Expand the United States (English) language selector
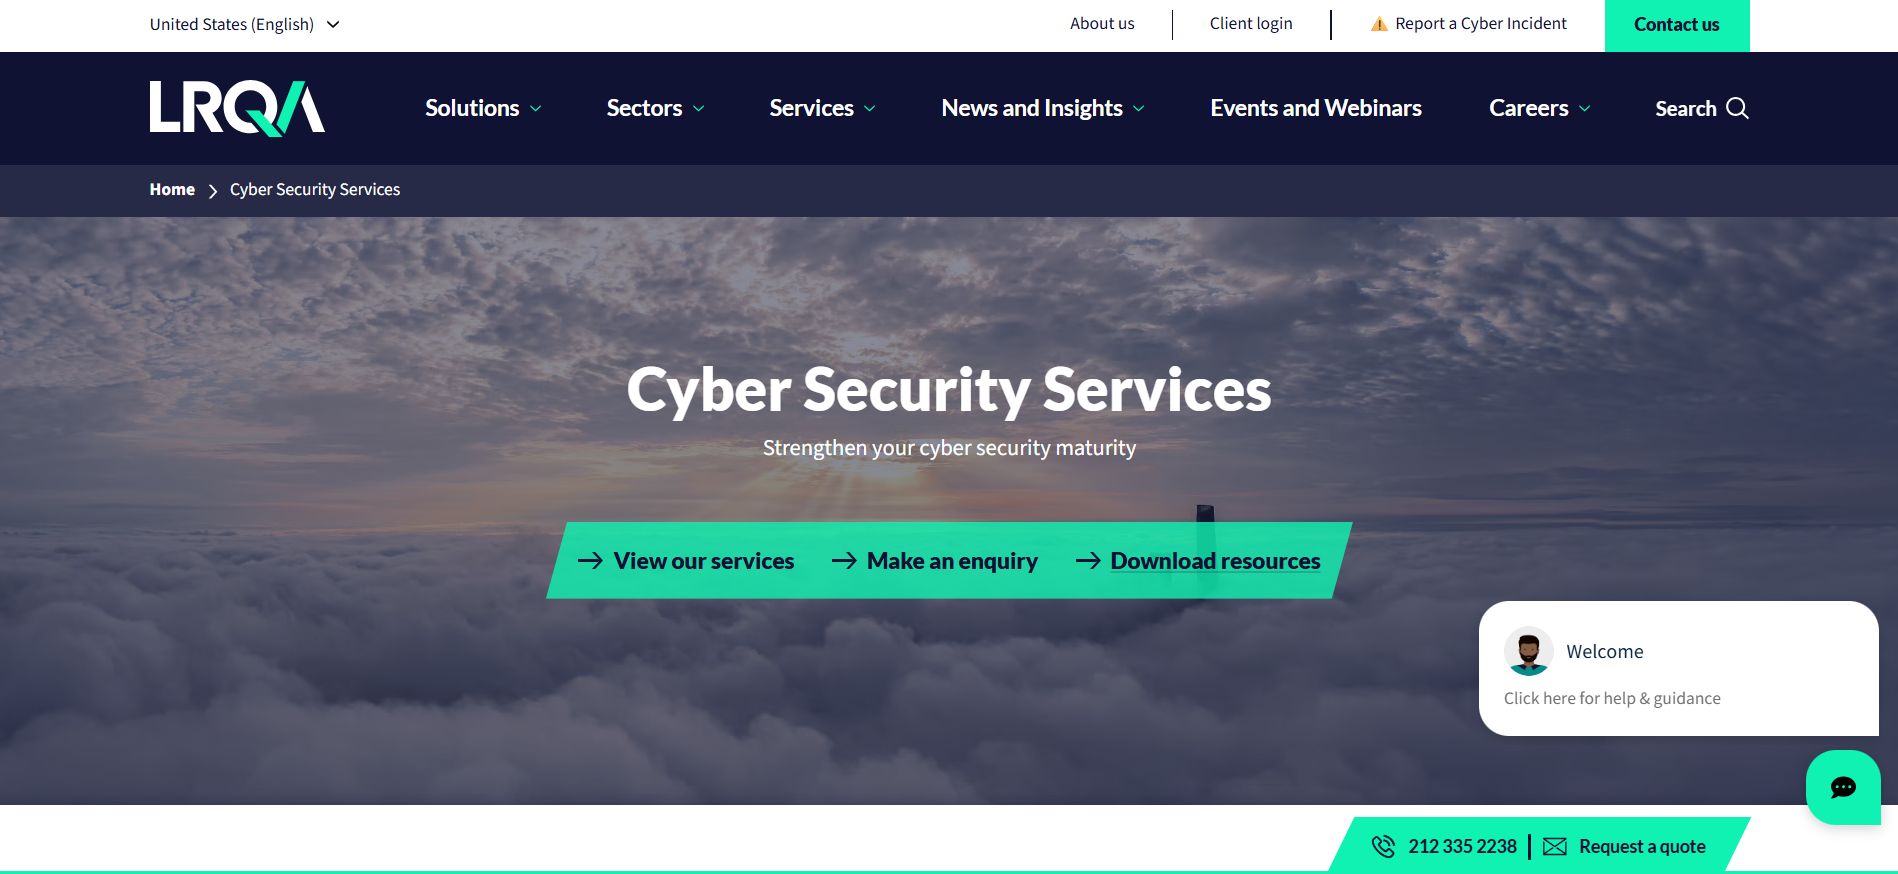The width and height of the screenshot is (1898, 874). 245,24
